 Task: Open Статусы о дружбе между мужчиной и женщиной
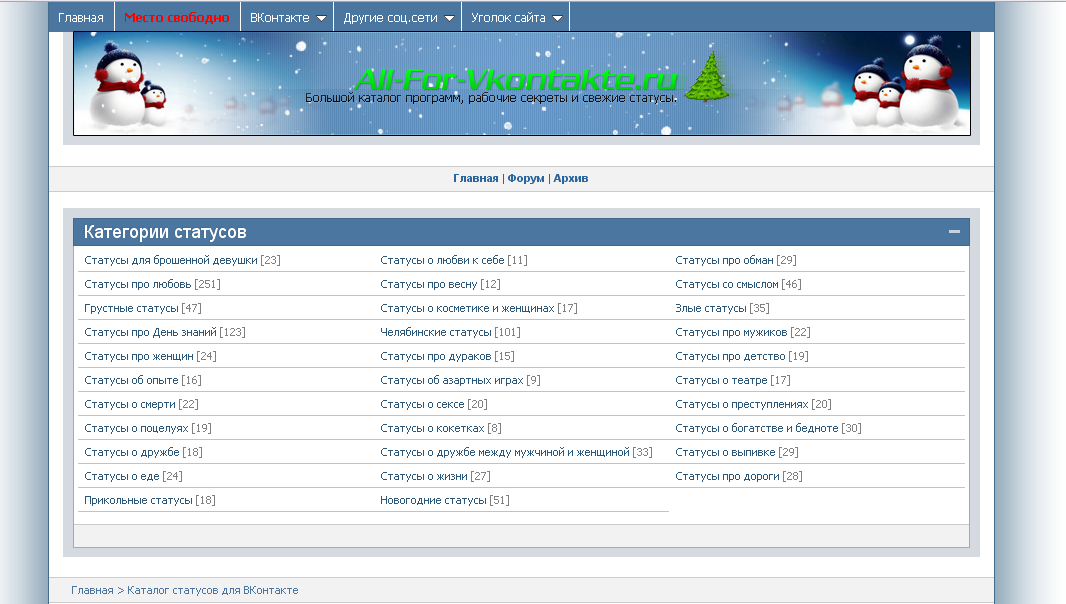tap(504, 452)
